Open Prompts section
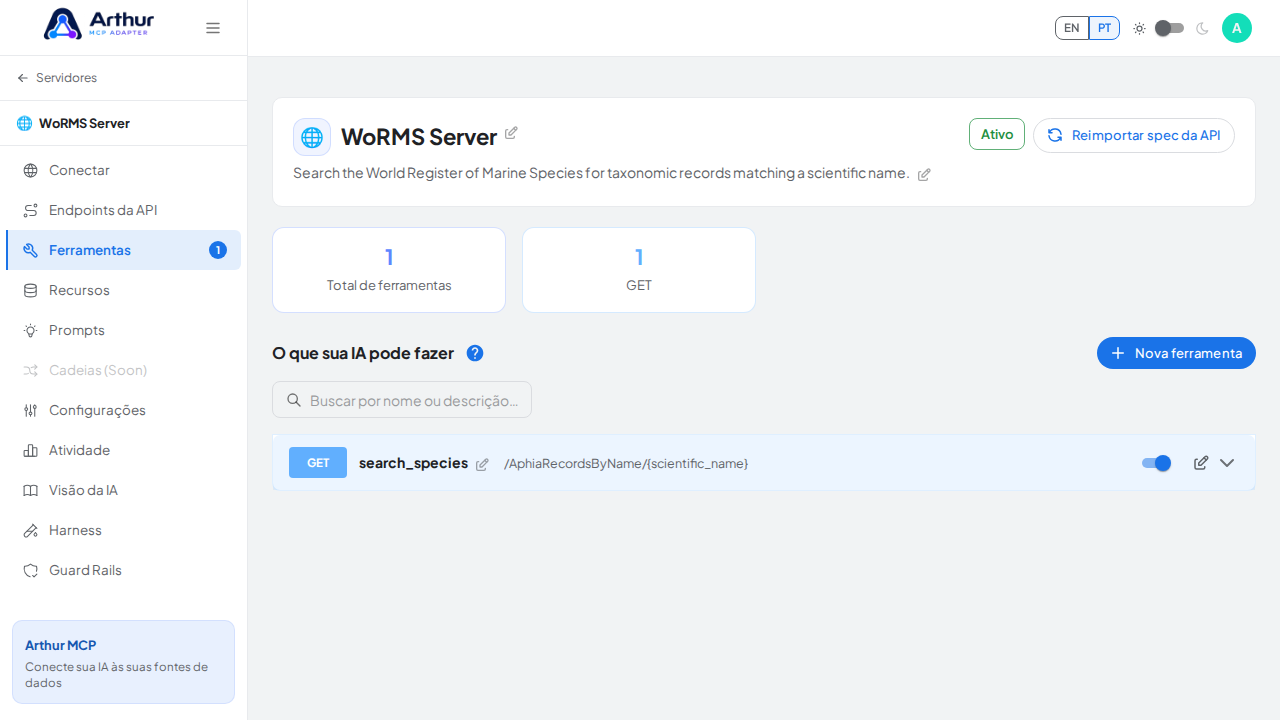The width and height of the screenshot is (1280, 720). click(123, 330)
